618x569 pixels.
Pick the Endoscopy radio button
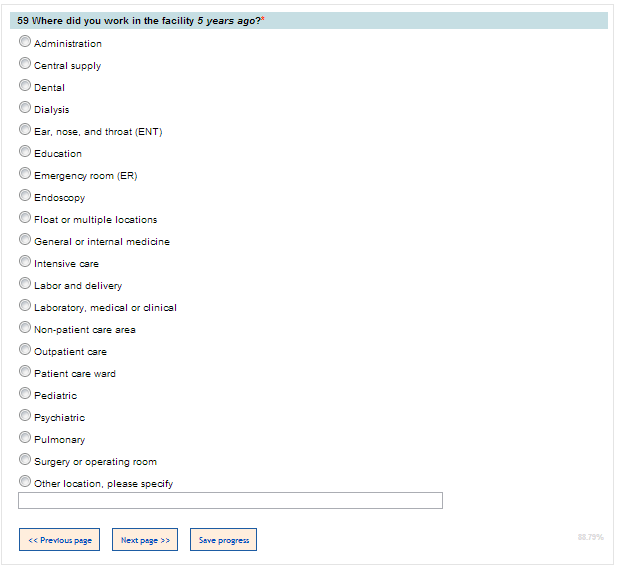point(25,197)
